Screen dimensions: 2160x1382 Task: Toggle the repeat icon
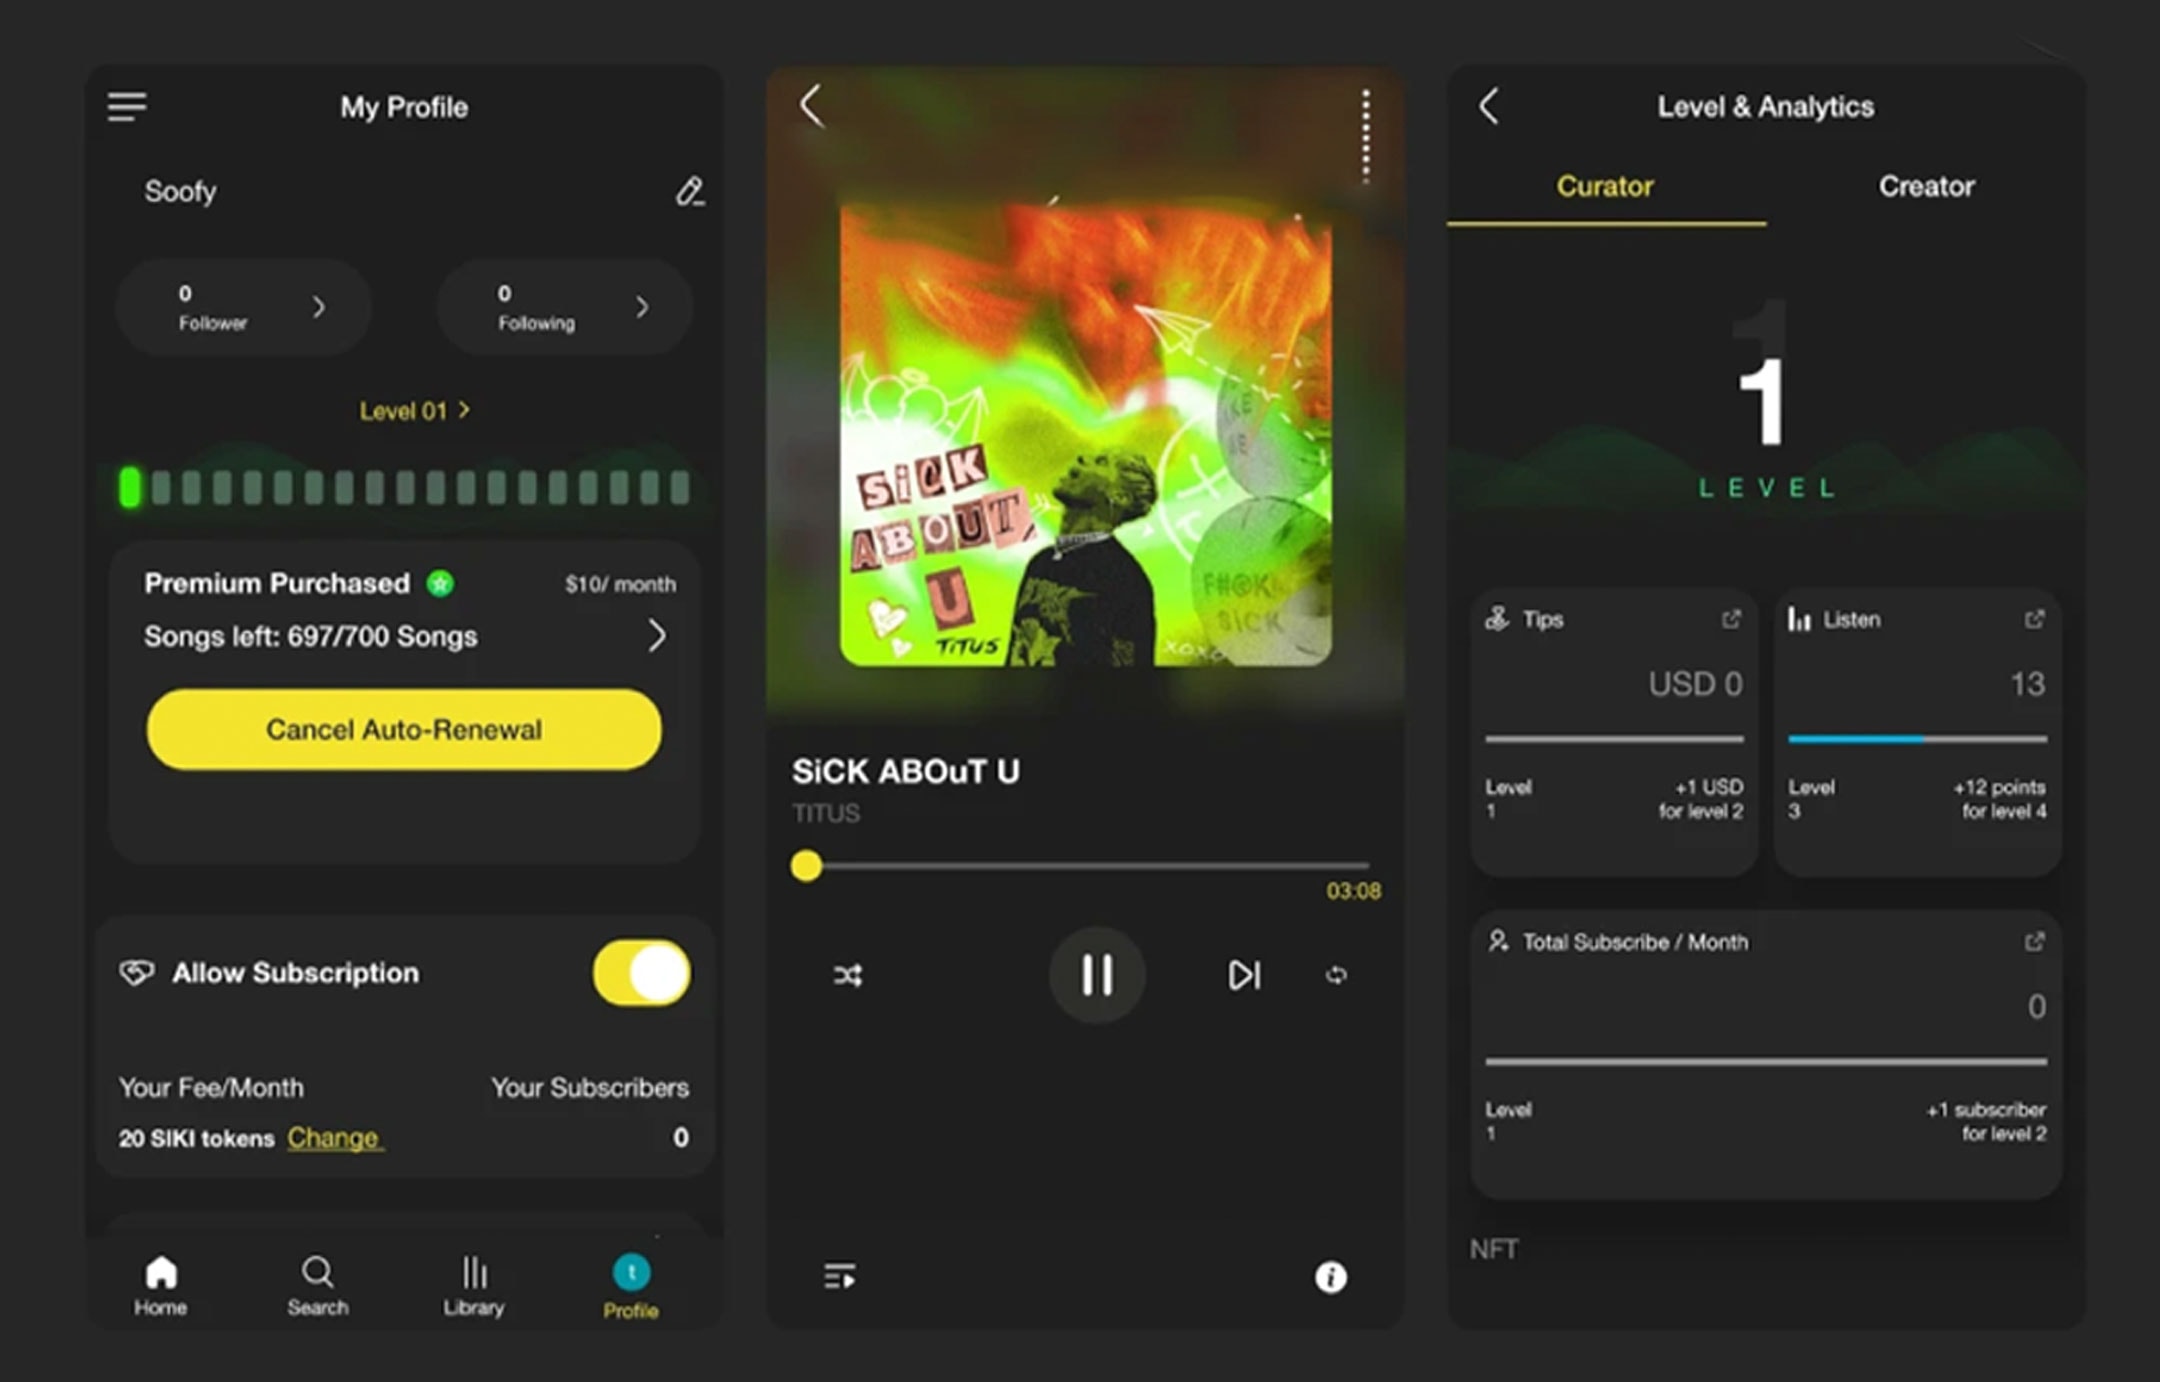click(1336, 975)
